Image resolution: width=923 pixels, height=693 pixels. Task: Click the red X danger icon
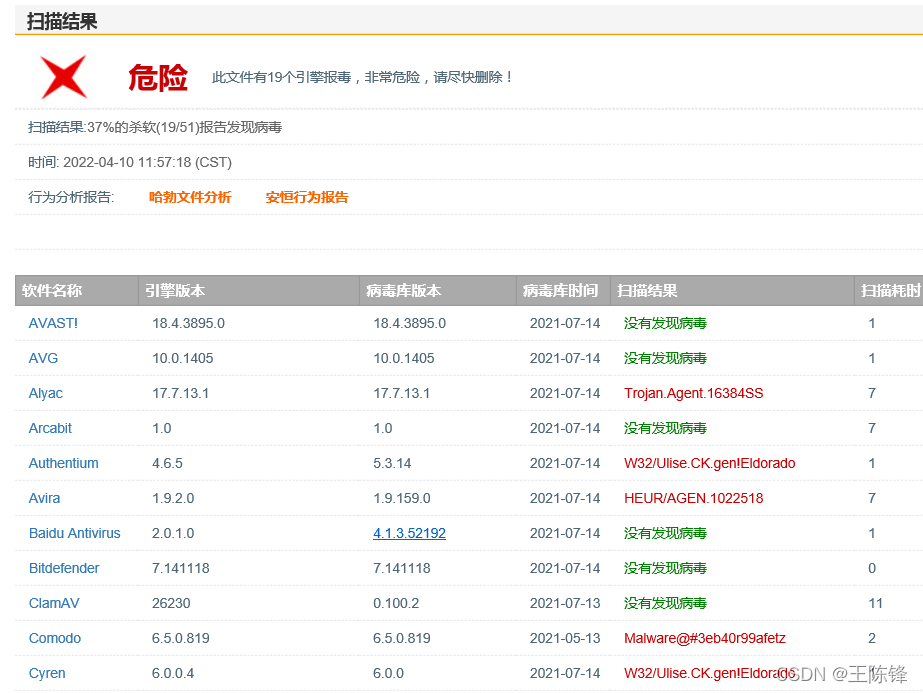click(64, 77)
